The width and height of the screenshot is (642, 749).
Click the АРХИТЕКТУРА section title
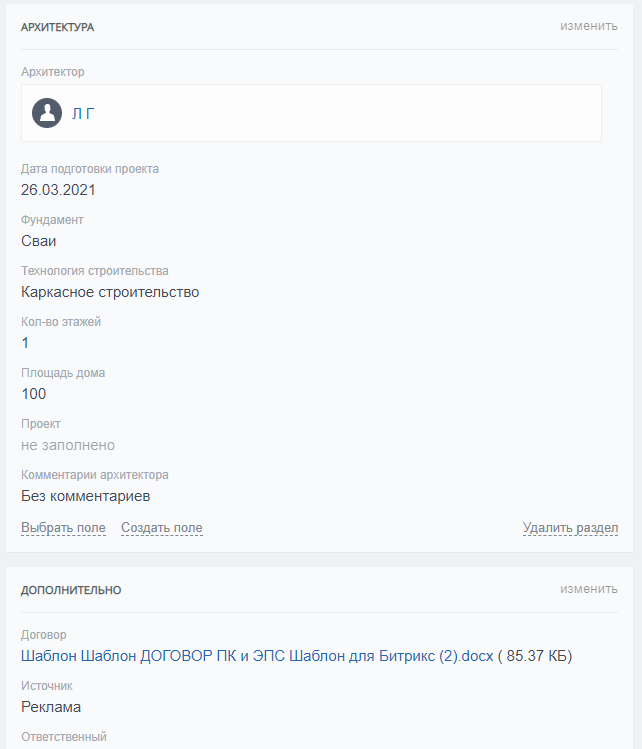pyautogui.click(x=57, y=27)
